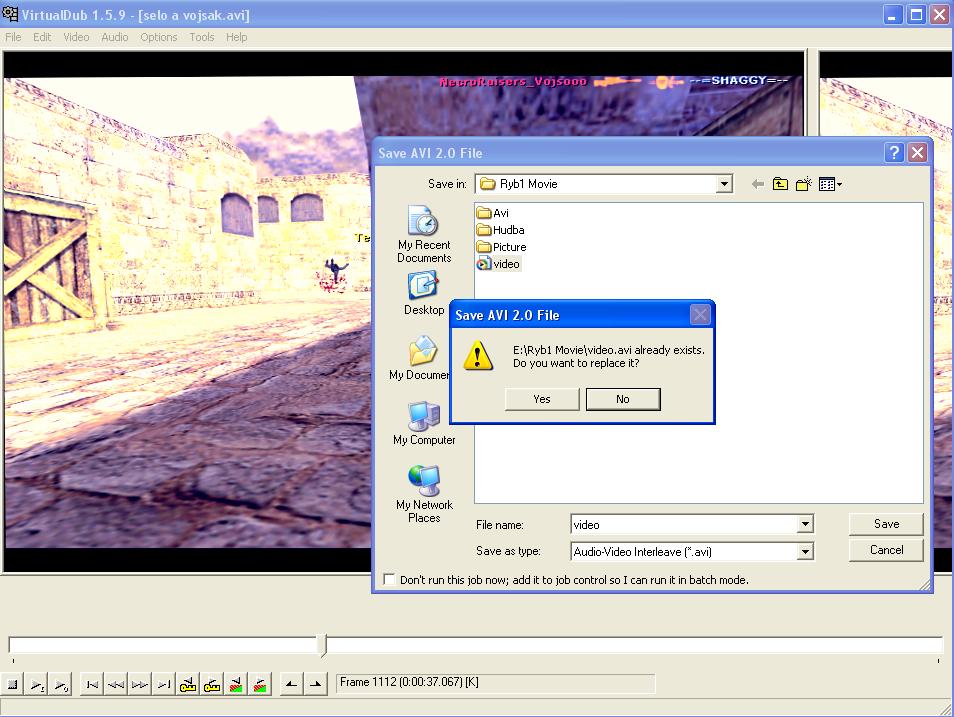Close the Save AVI 2.0 File dialog

(x=917, y=152)
